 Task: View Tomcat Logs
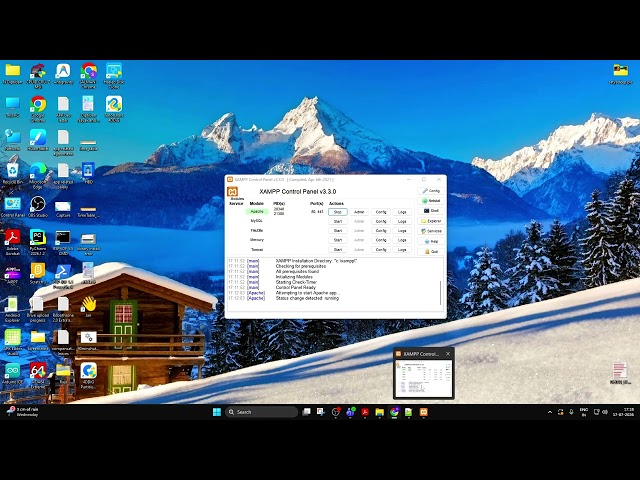click(x=402, y=249)
